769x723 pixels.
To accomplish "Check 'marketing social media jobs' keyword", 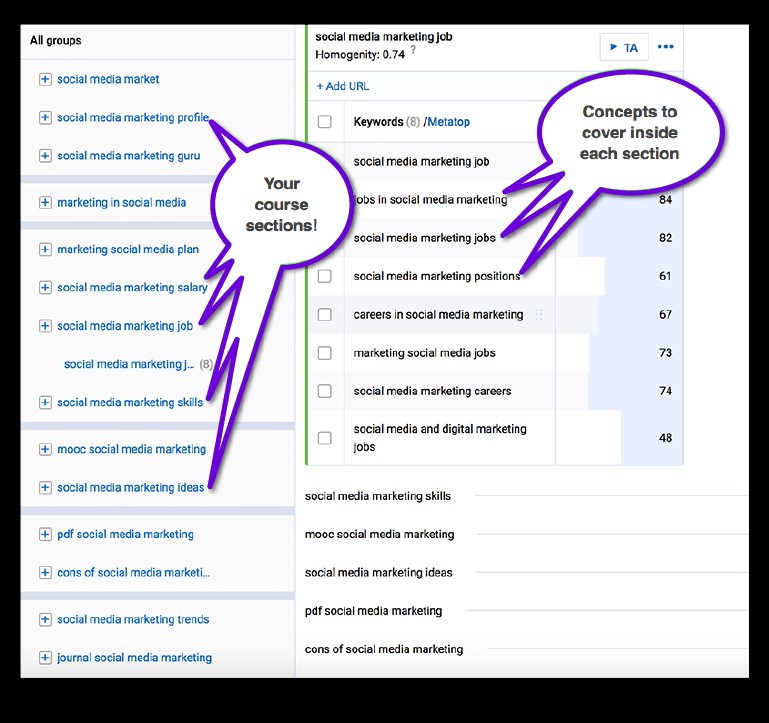I will (x=325, y=353).
